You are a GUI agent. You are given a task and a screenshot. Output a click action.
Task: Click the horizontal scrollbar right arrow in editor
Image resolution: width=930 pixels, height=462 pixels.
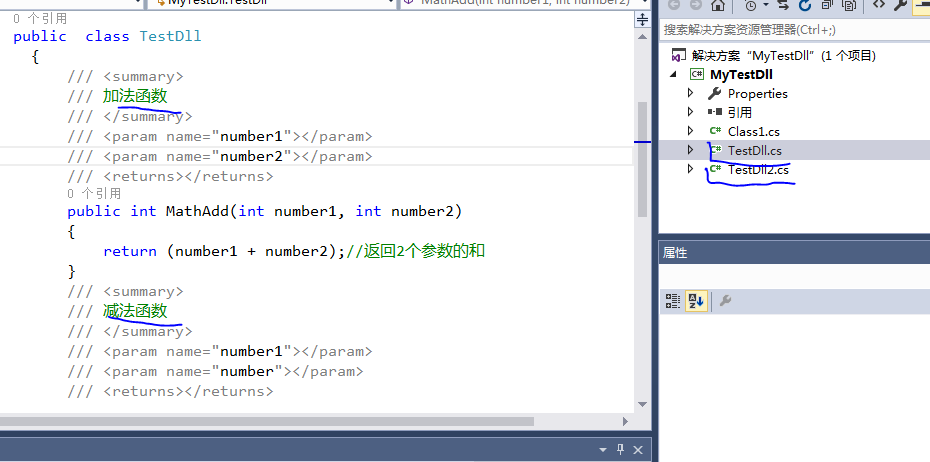625,421
